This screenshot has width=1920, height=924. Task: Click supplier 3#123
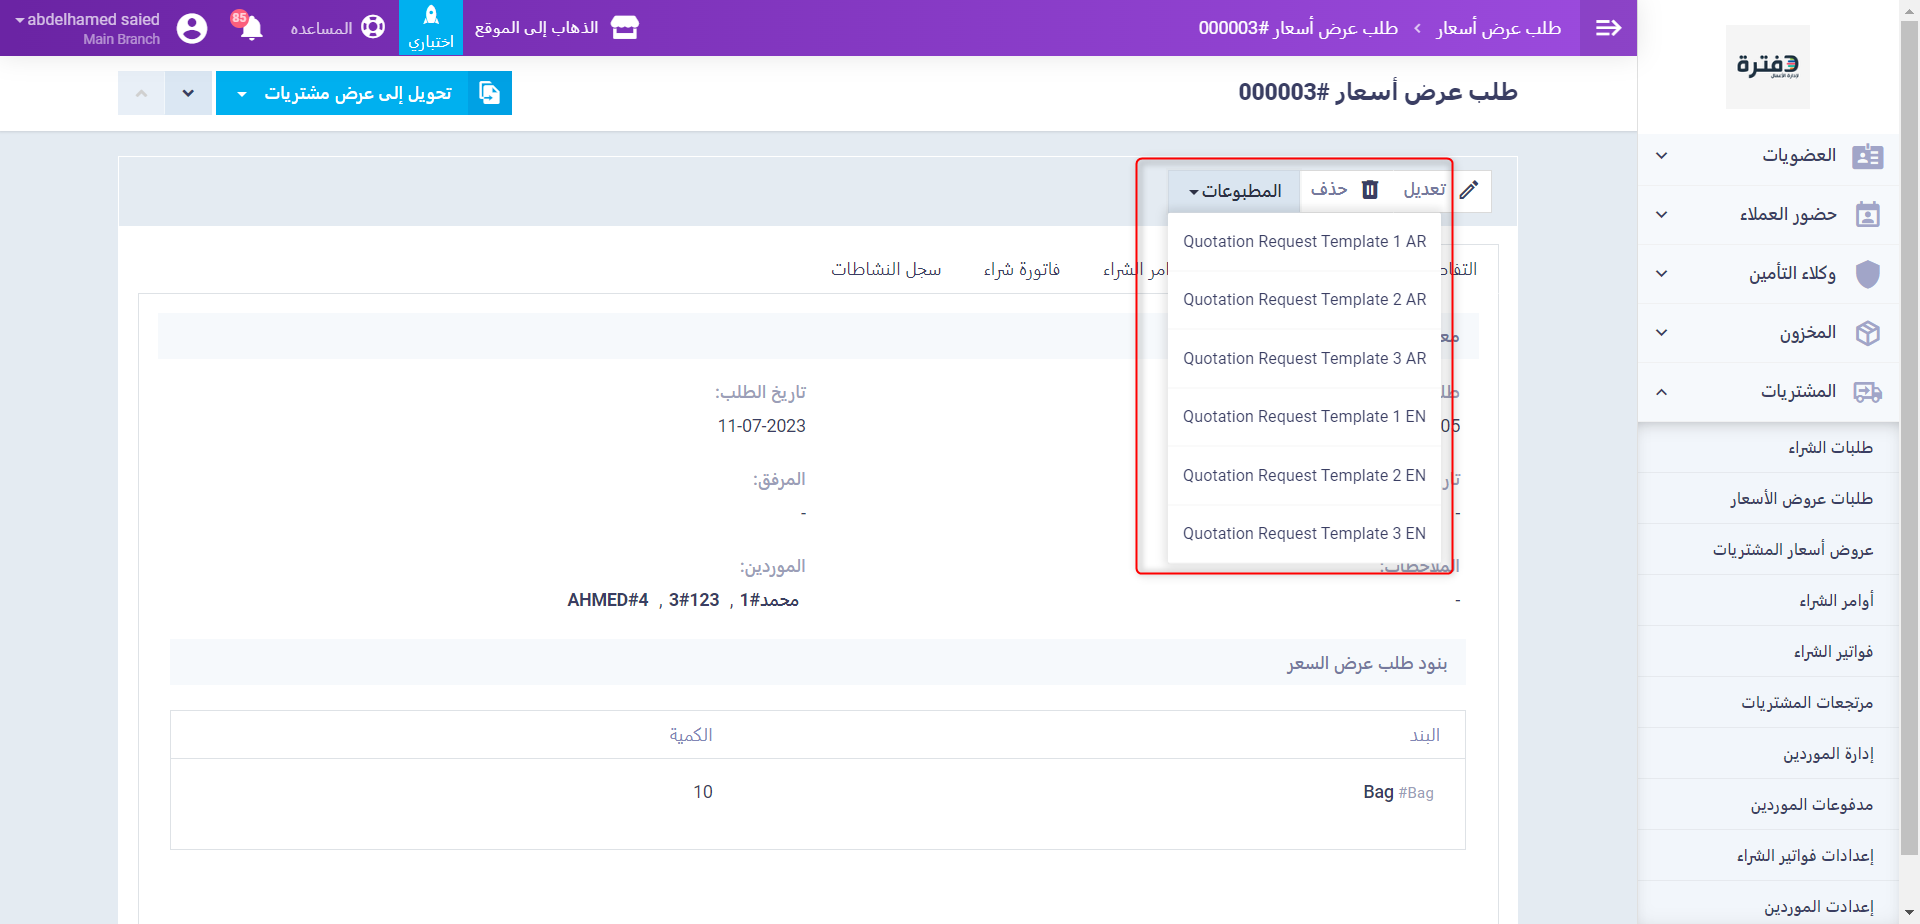coord(694,600)
